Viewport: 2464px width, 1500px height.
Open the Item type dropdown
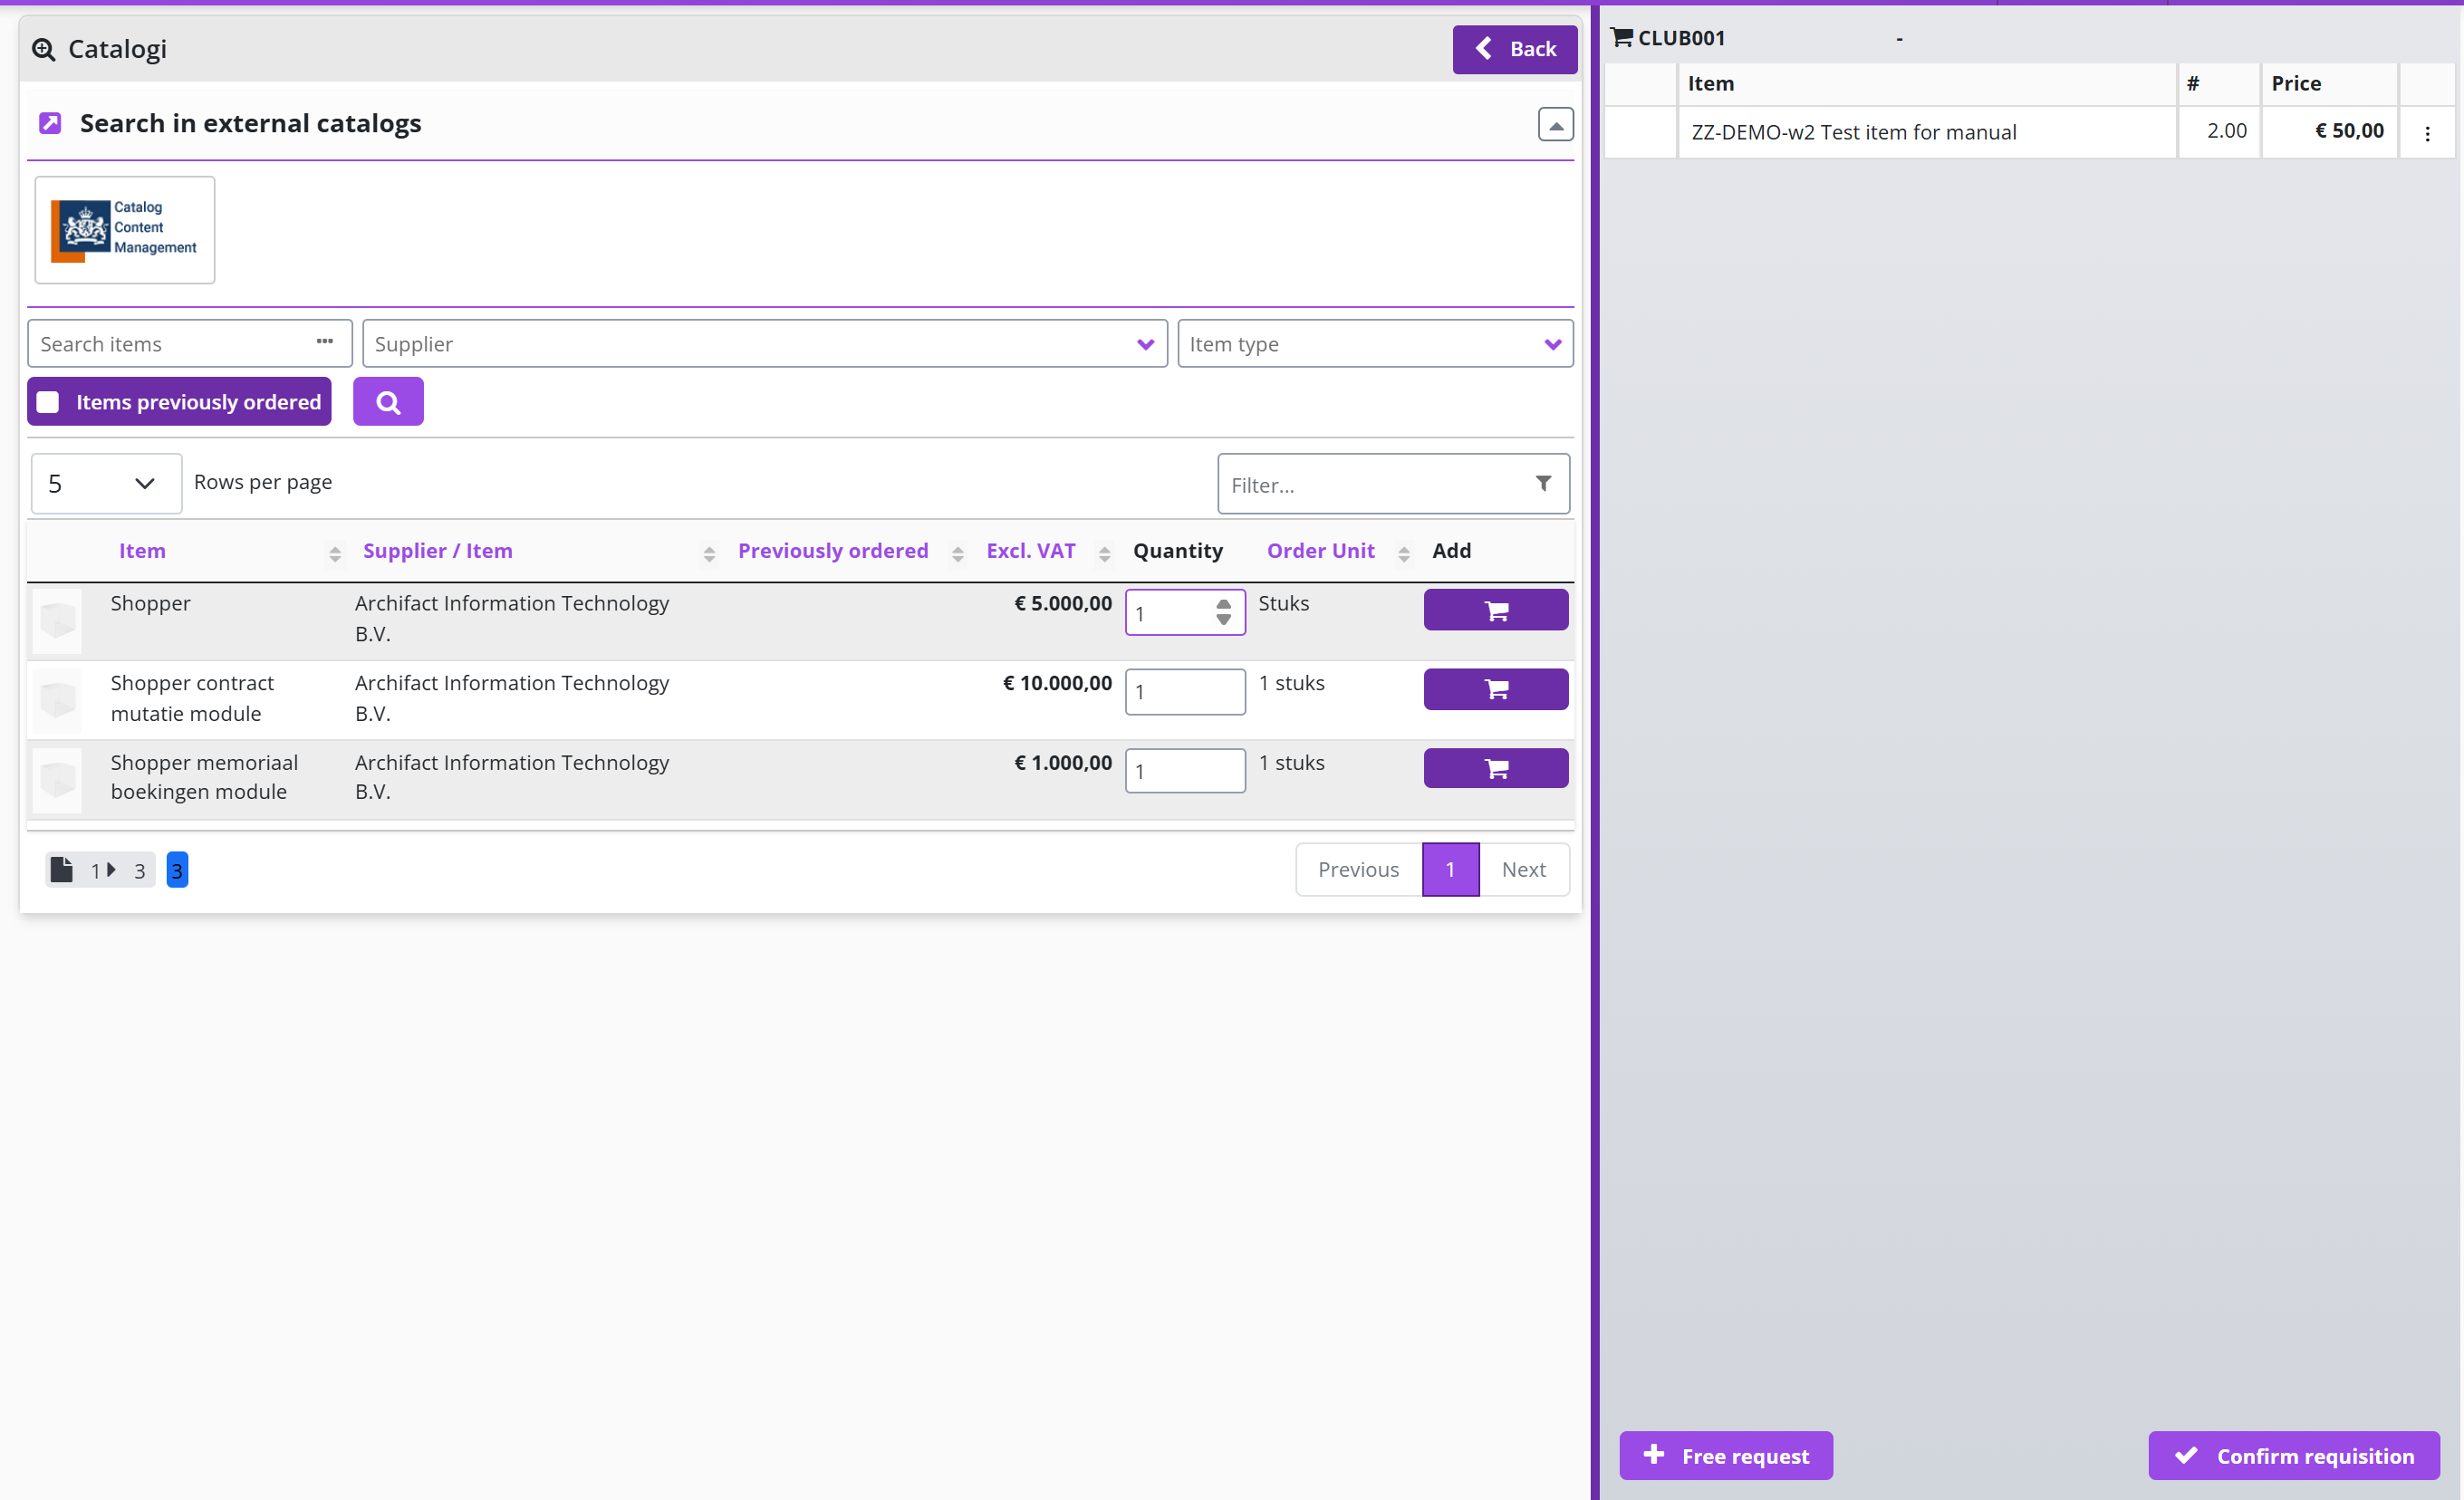(1375, 344)
